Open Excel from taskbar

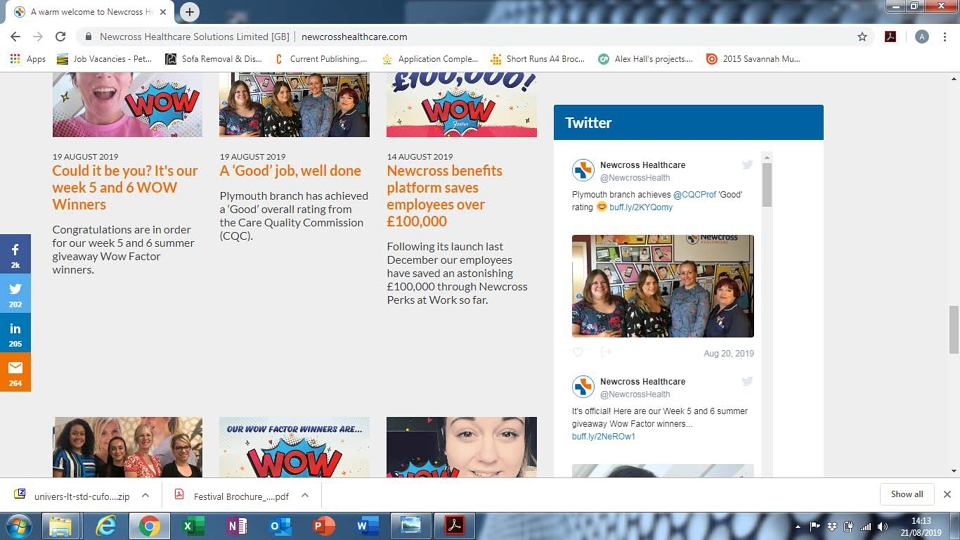coord(193,526)
